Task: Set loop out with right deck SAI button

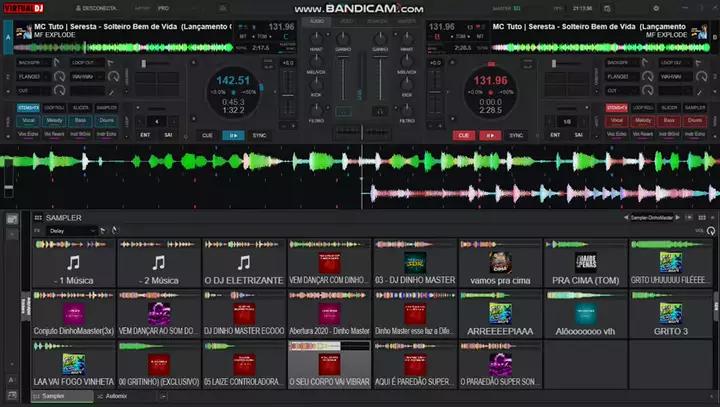Action: click(x=579, y=135)
